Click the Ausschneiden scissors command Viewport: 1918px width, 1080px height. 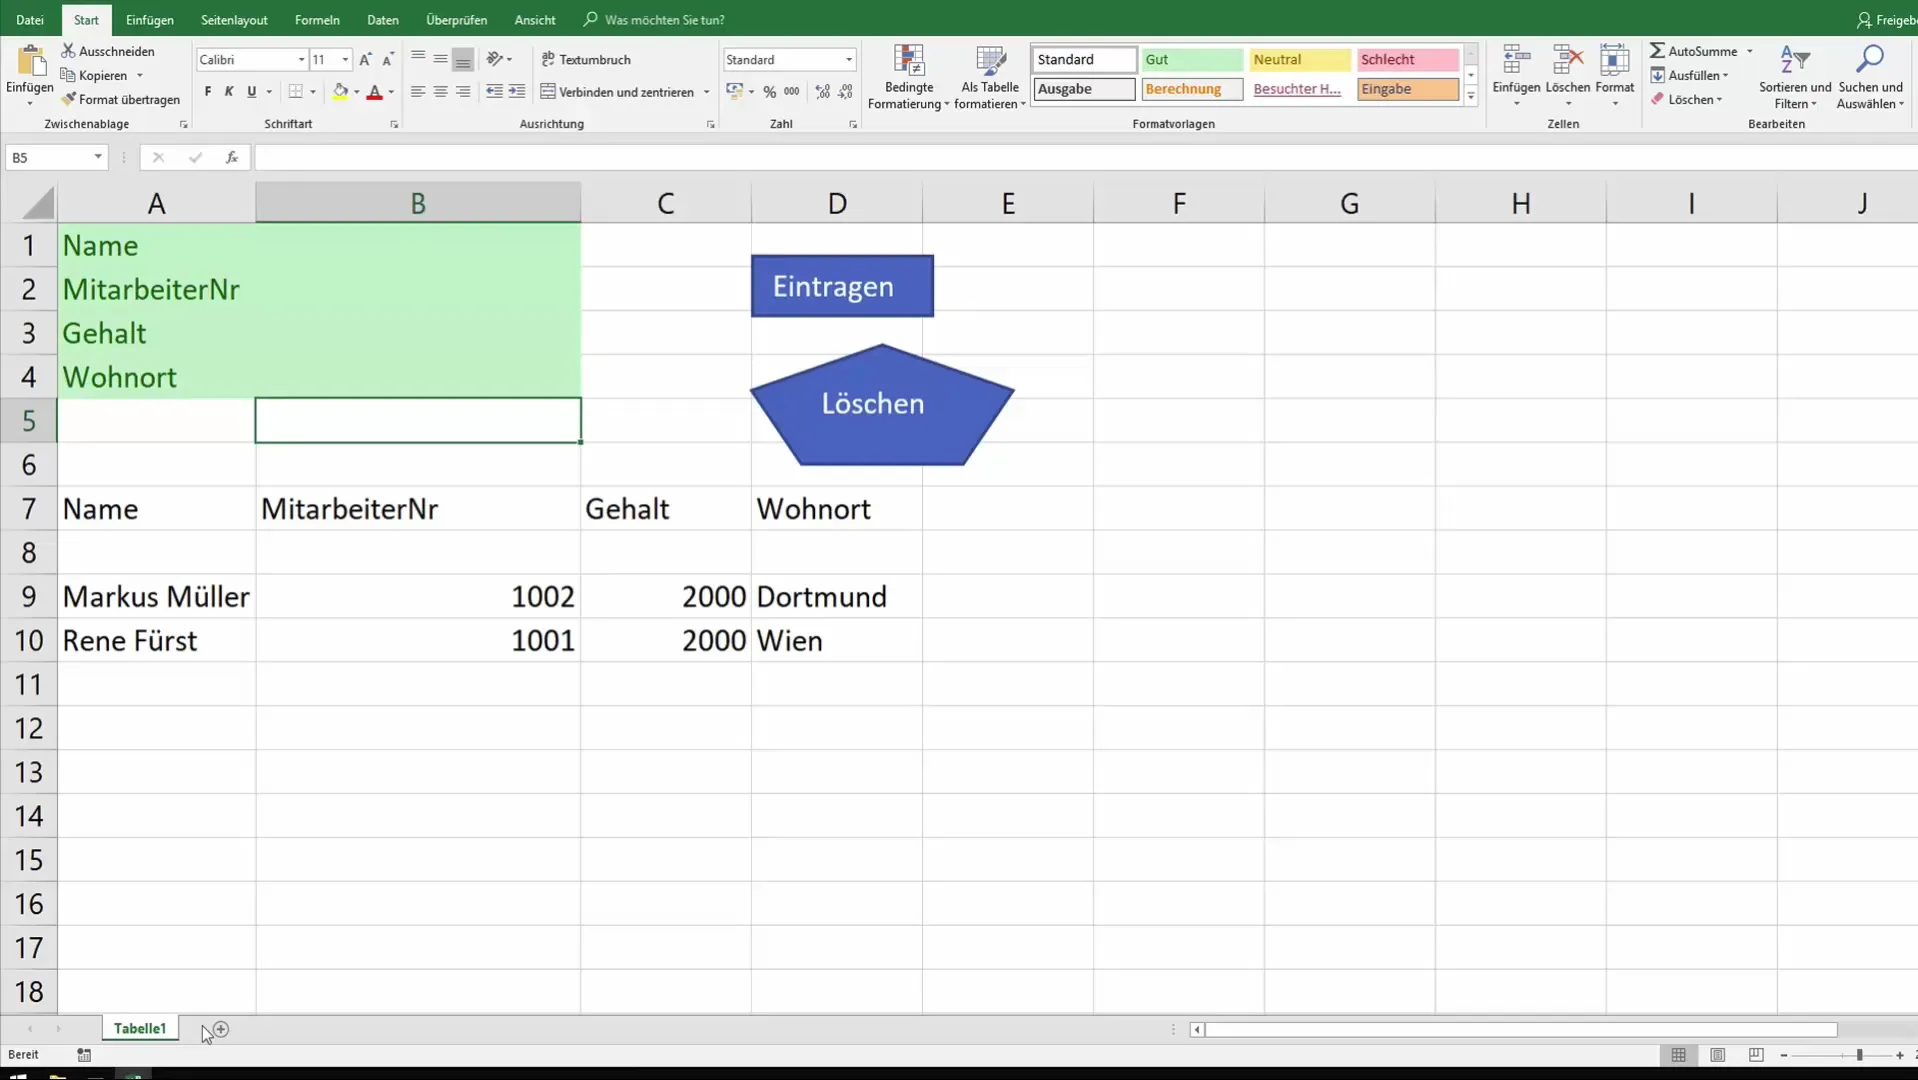pyautogui.click(x=108, y=51)
